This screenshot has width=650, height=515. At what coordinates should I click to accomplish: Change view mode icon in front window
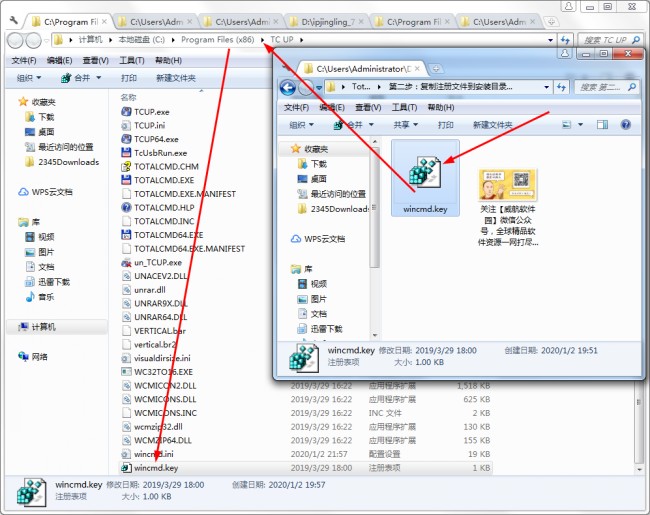(x=566, y=124)
